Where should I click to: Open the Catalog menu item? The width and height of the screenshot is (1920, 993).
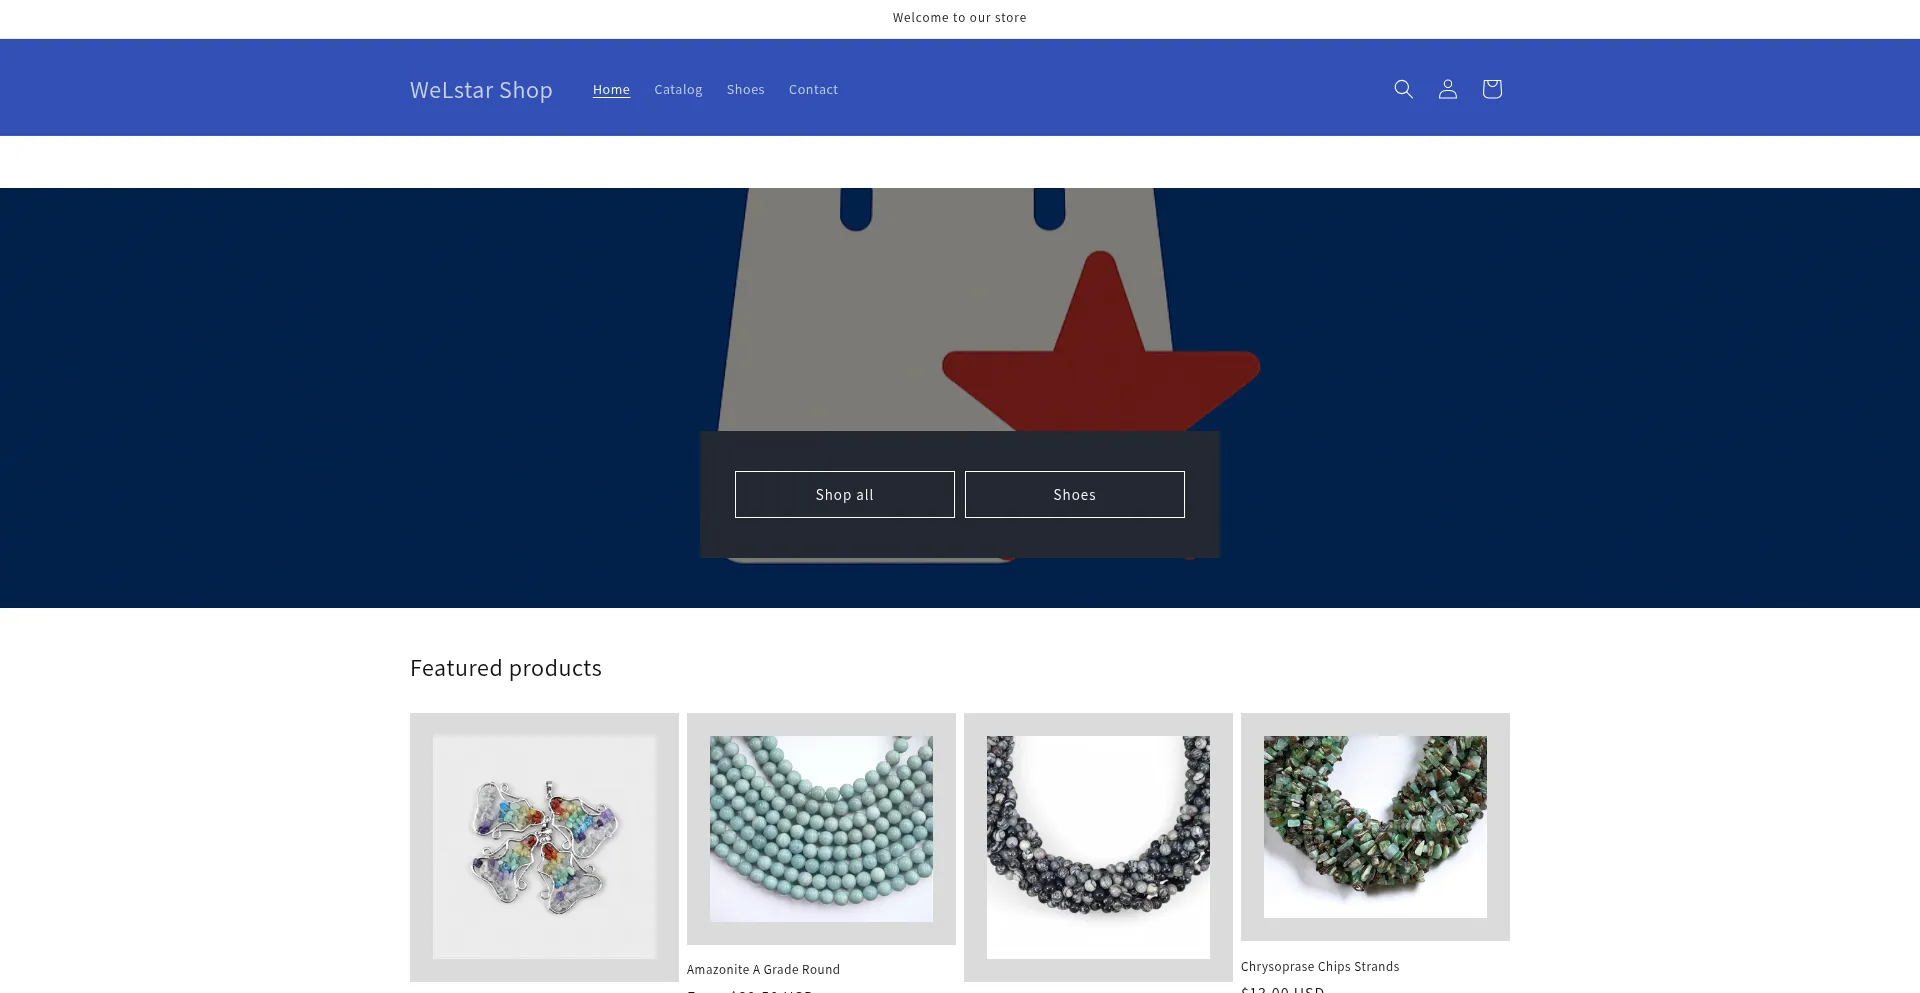[x=678, y=90]
